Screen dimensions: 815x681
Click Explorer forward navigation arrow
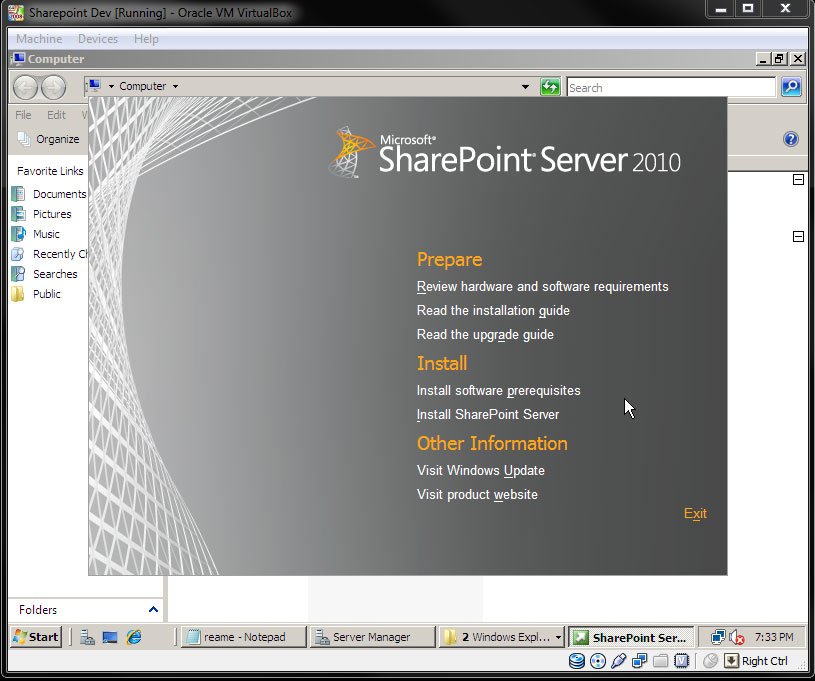[x=54, y=87]
